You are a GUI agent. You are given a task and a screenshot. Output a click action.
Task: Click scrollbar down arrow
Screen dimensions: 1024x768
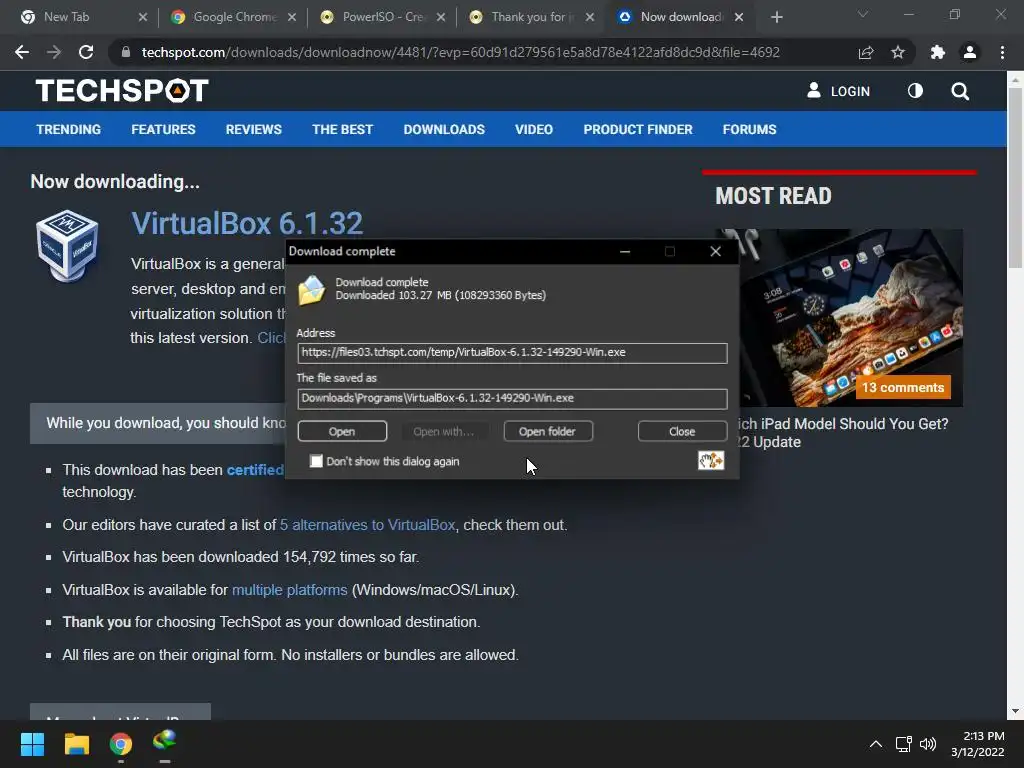pos(1015,711)
